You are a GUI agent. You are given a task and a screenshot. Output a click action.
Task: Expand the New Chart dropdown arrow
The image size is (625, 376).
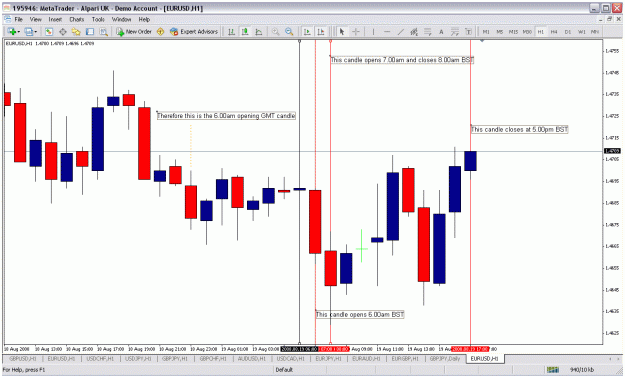[x=19, y=32]
